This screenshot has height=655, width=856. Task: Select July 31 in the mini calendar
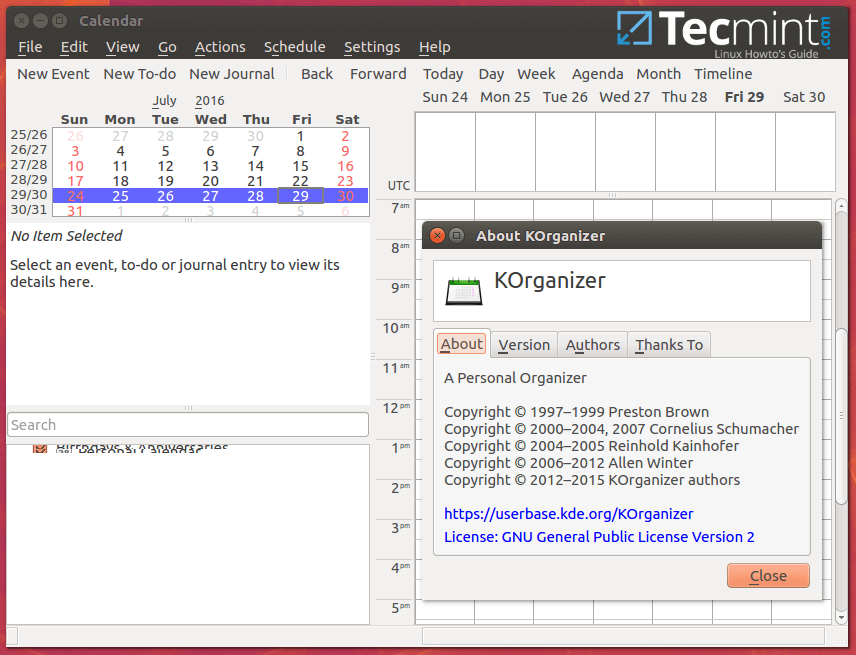(75, 211)
